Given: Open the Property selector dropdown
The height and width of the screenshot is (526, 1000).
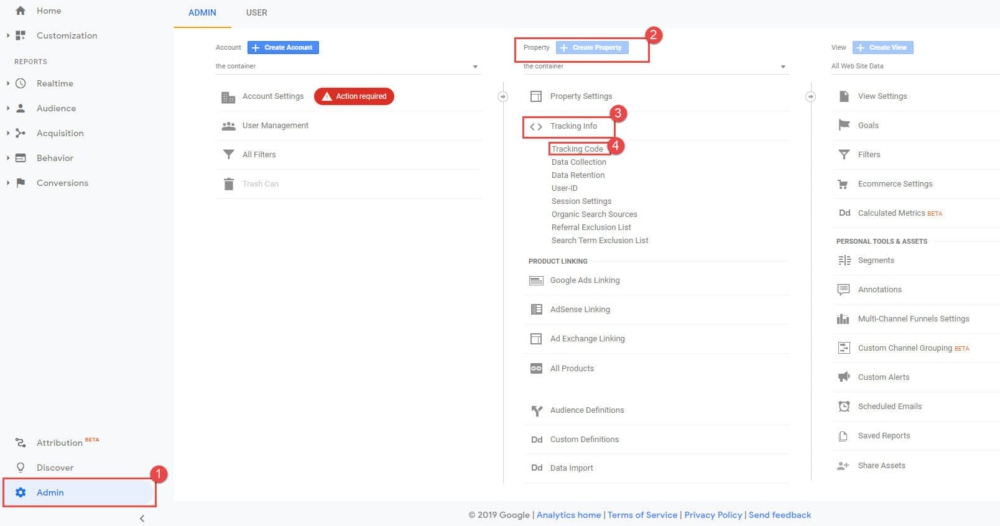Looking at the screenshot, I should [x=655, y=66].
